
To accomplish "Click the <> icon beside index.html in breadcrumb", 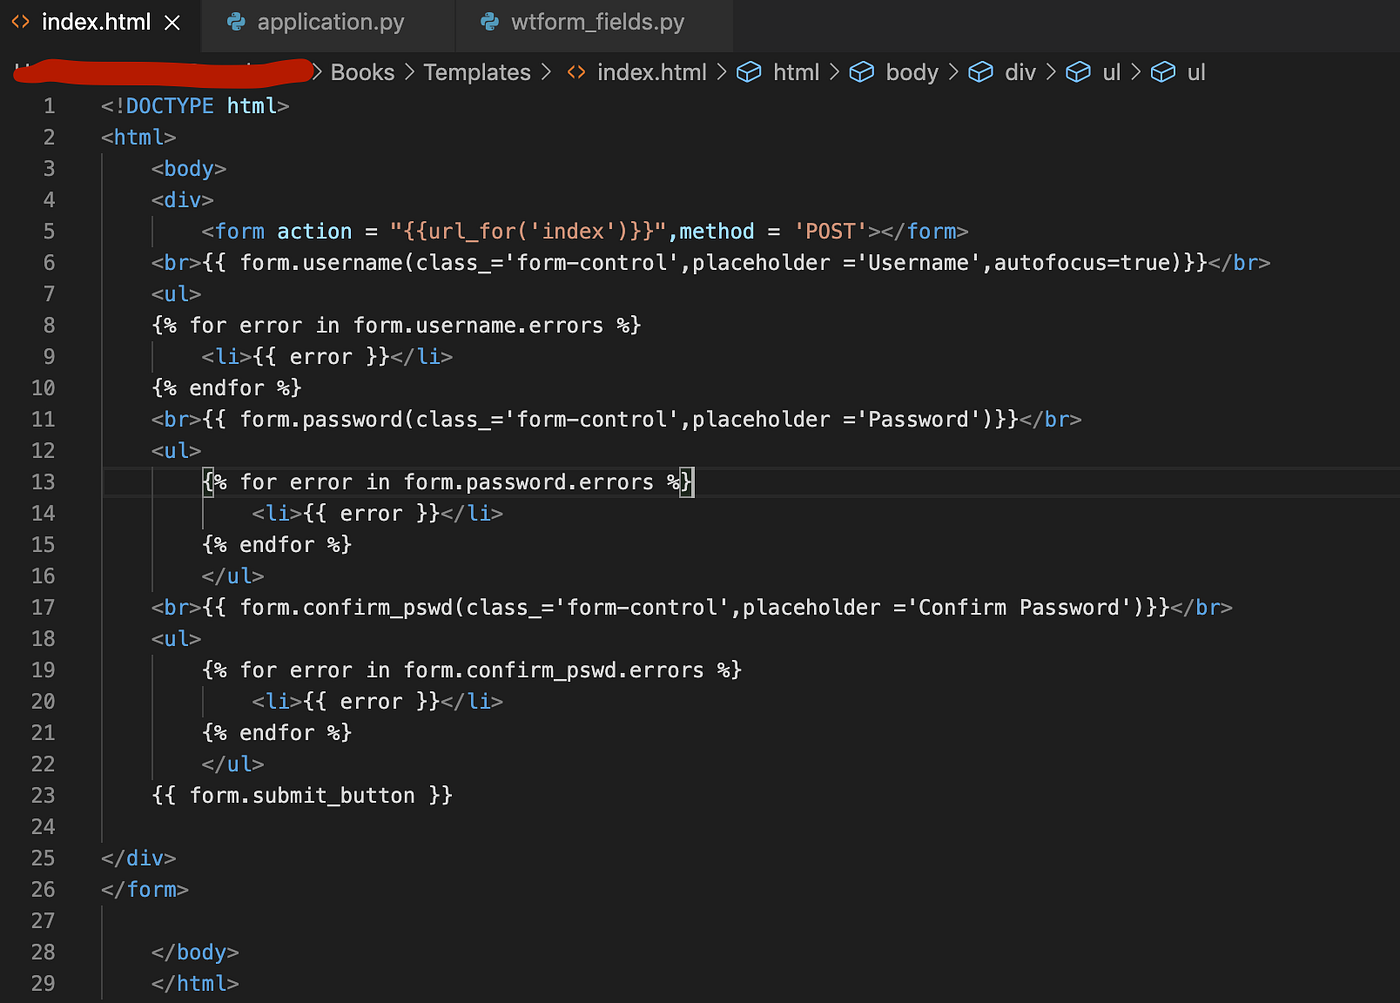I will click(576, 72).
